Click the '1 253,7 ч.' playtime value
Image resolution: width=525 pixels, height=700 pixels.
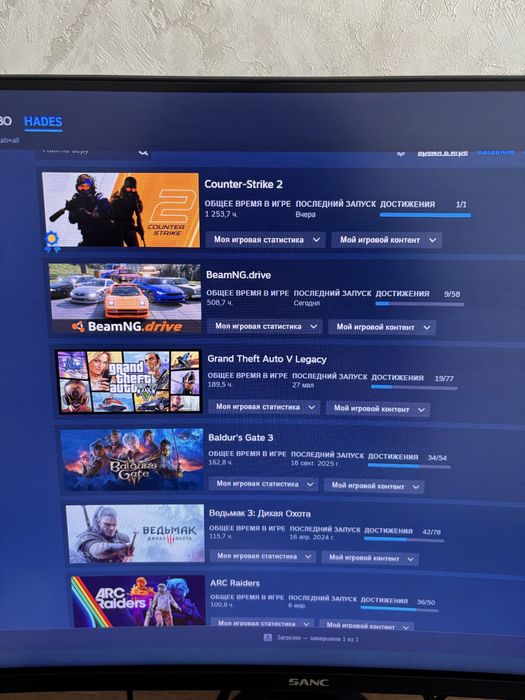click(x=221, y=214)
